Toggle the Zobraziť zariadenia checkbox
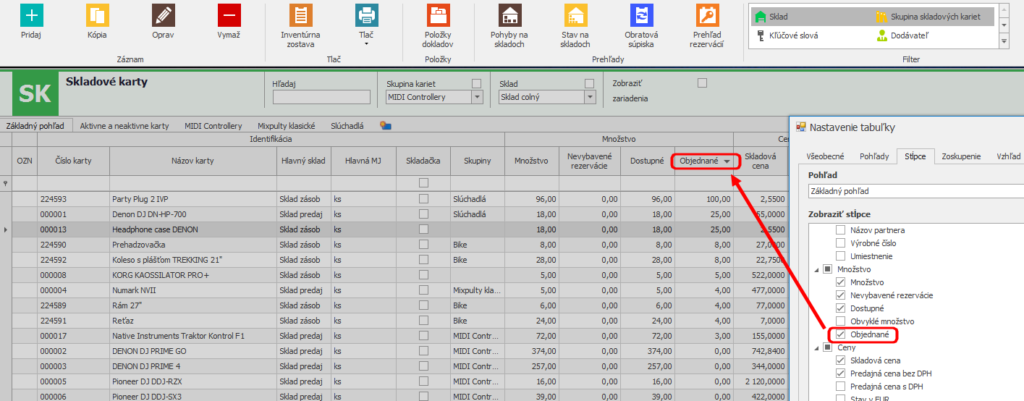 click(702, 83)
